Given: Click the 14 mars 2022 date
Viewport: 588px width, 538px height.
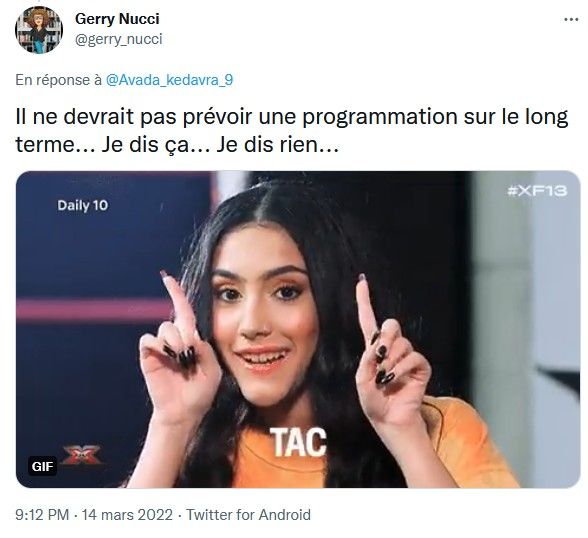Looking at the screenshot, I should [x=127, y=514].
